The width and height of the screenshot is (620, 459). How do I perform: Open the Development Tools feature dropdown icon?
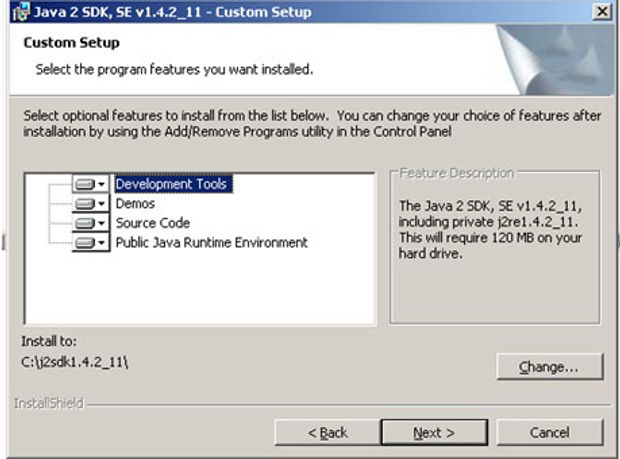click(91, 184)
